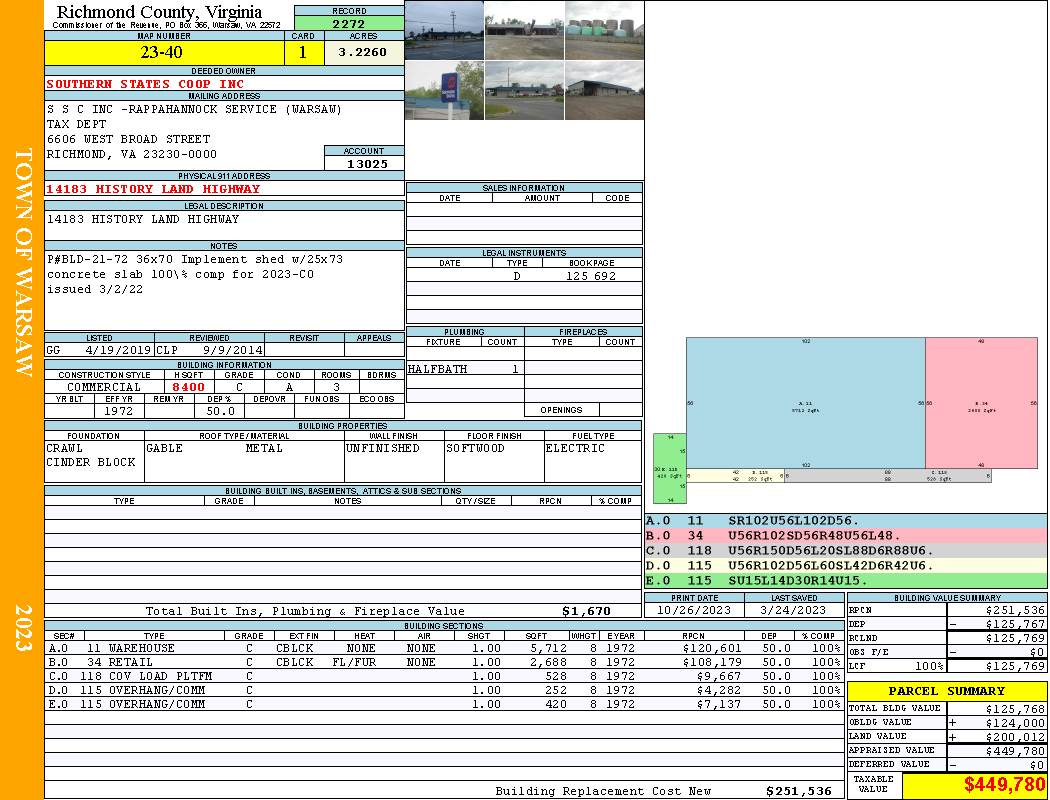This screenshot has width=1050, height=800.
Task: Select wall finish UNFINISHED
Action: click(382, 448)
